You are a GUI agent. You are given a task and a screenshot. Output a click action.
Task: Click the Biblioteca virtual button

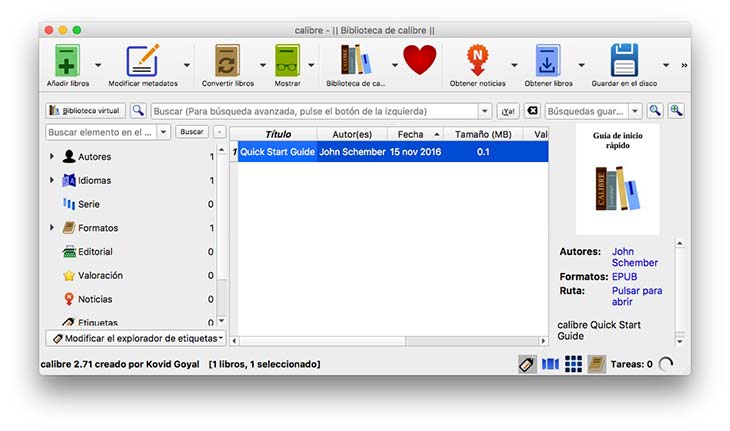click(x=86, y=111)
